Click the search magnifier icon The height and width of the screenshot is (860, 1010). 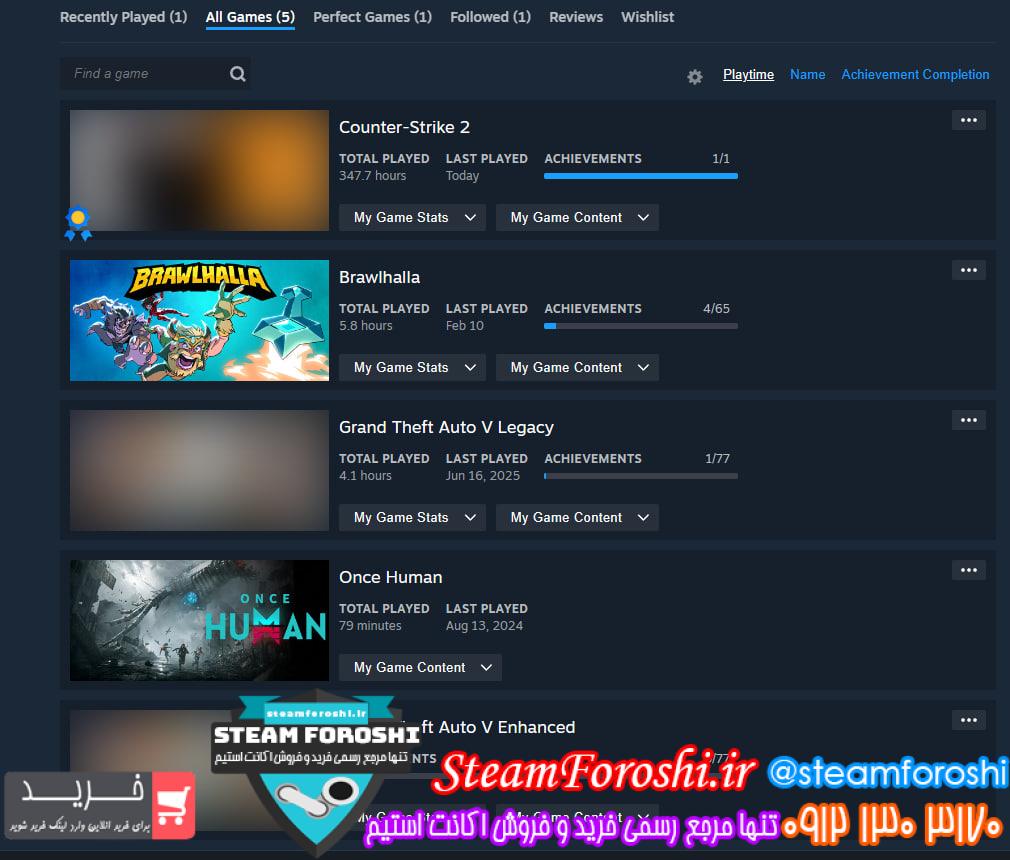[x=238, y=74]
